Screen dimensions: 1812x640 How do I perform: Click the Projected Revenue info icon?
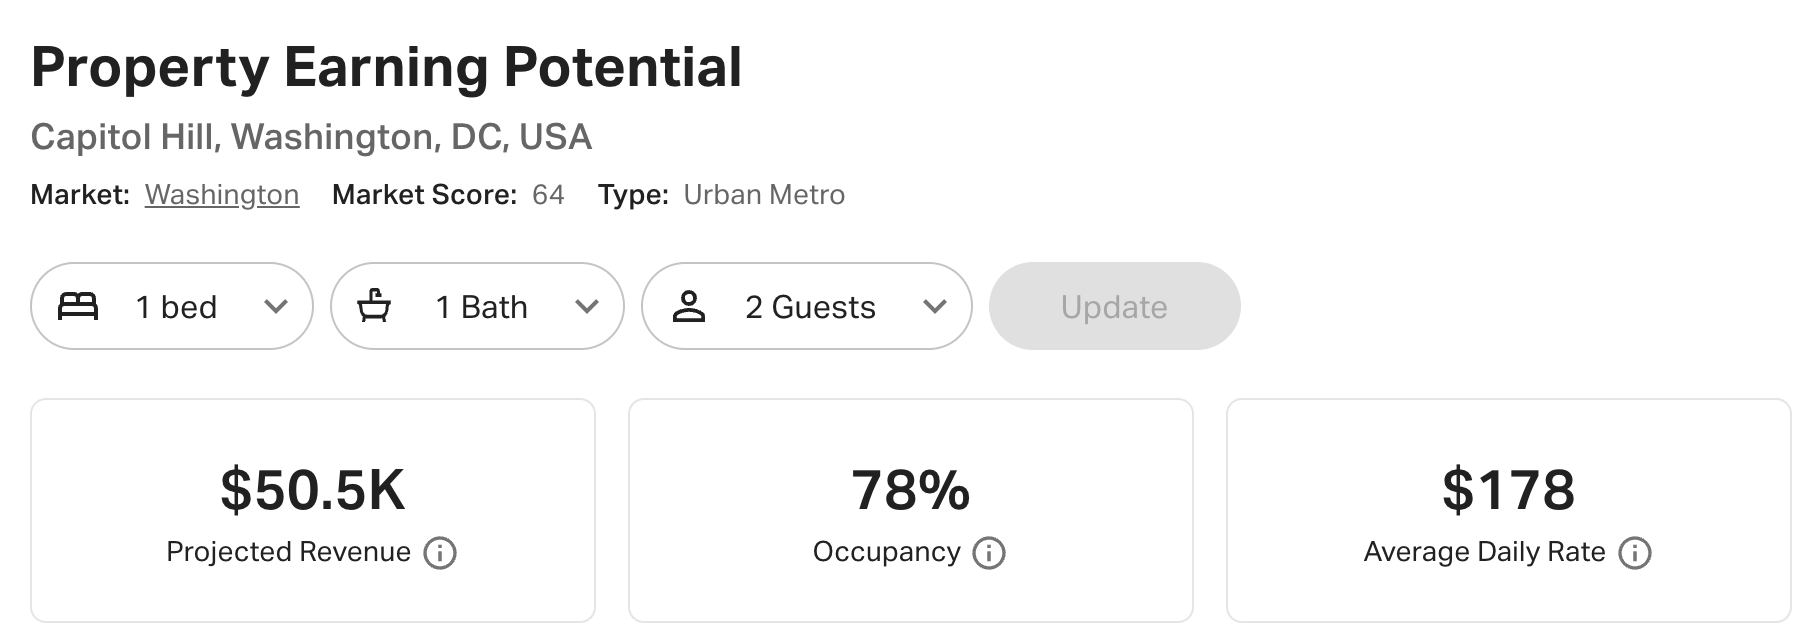(x=440, y=553)
